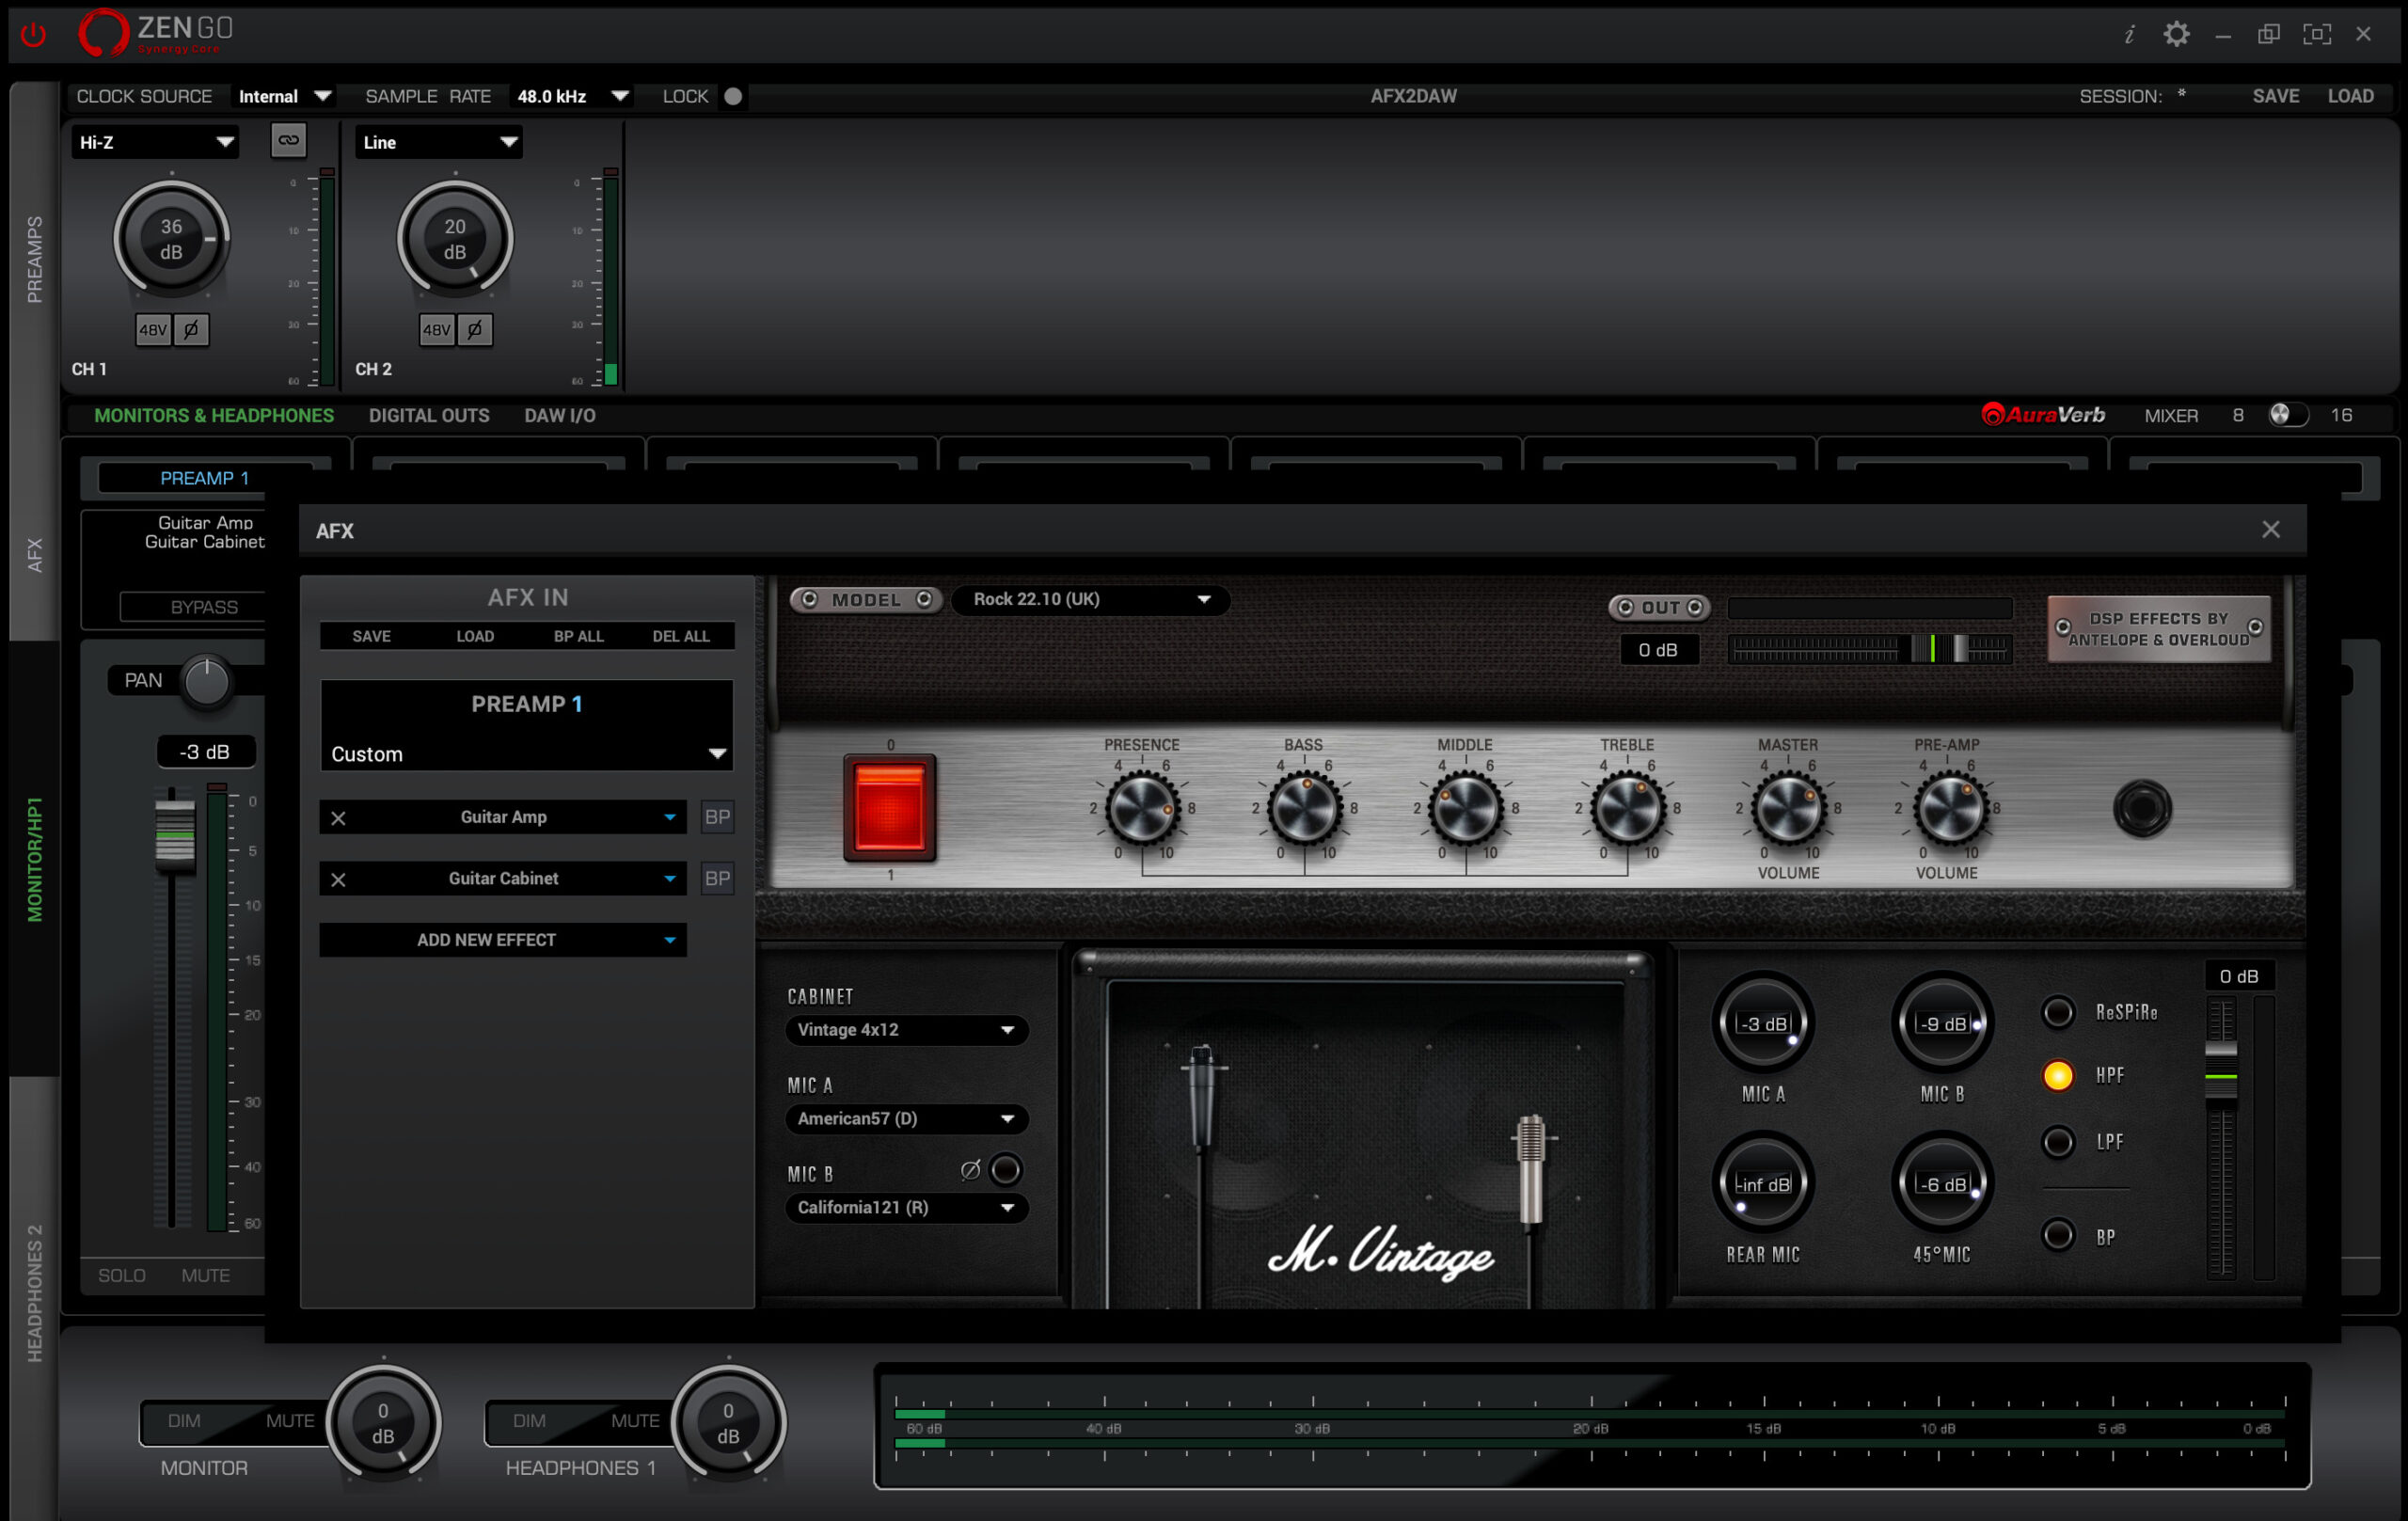Toggle CH 1 phase invert icon

[x=191, y=329]
